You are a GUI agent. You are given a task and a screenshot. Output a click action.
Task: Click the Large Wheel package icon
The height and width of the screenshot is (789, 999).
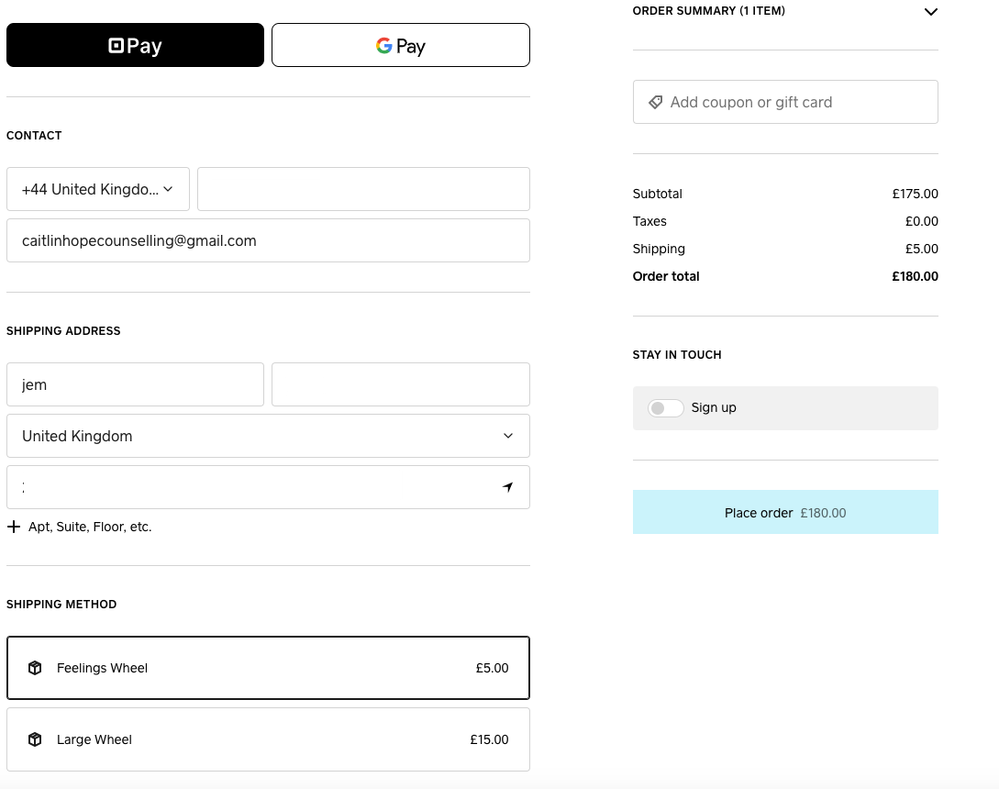(x=35, y=740)
